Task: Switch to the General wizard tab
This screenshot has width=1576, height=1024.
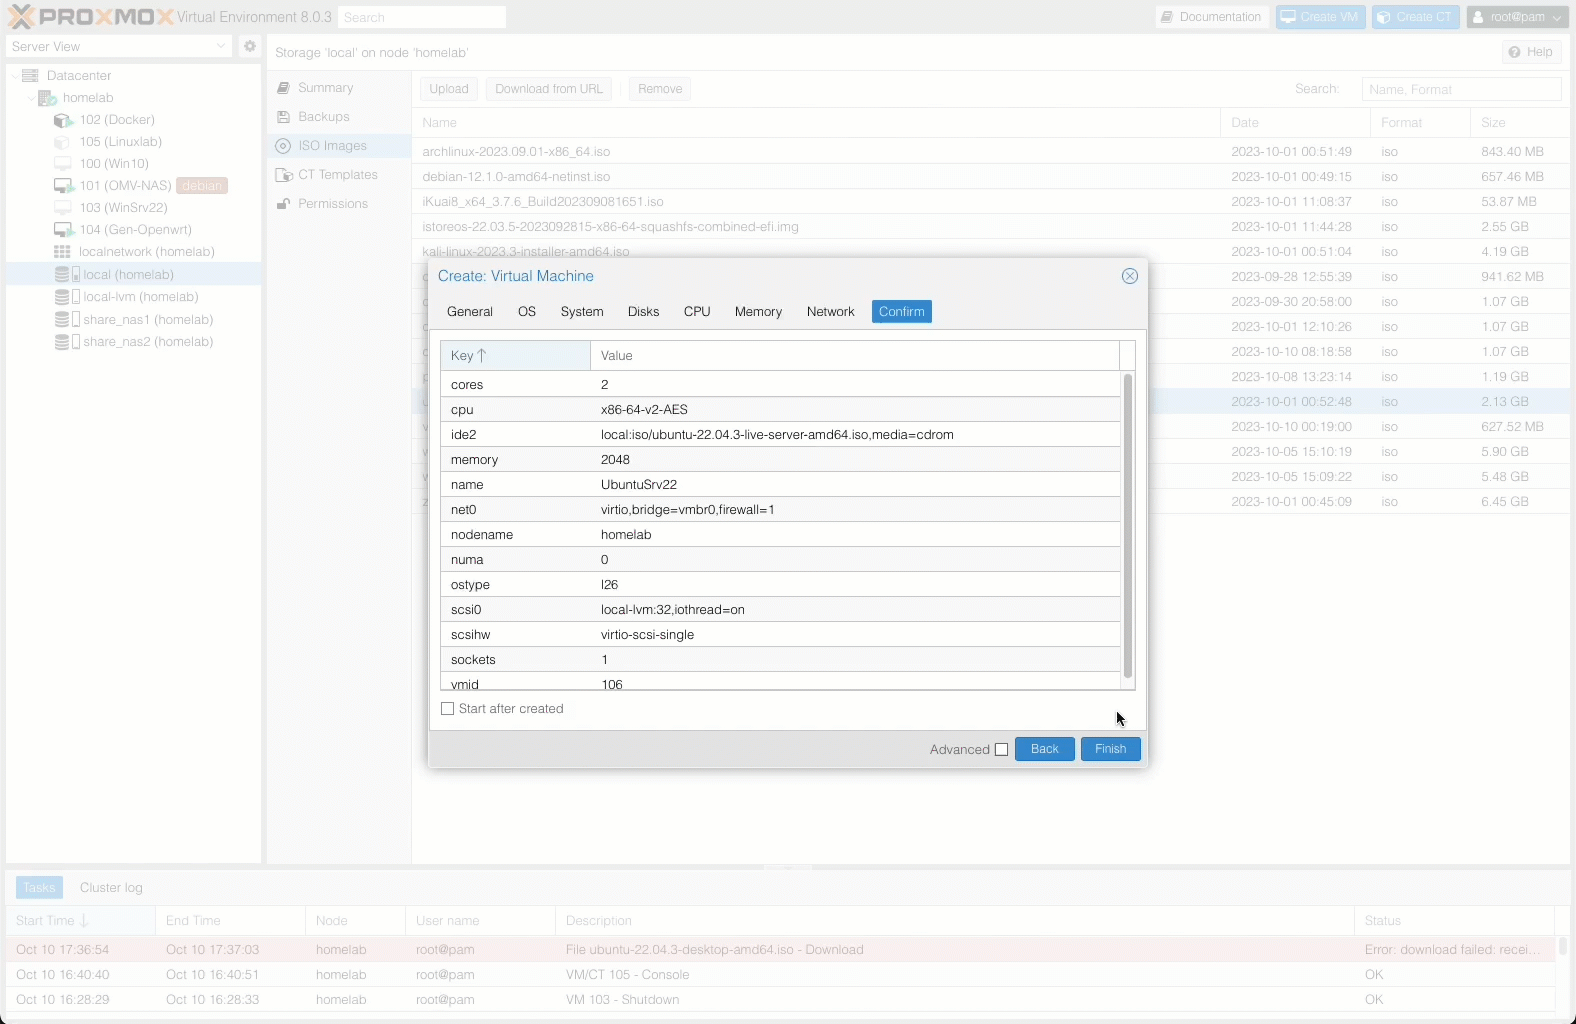Action: pos(470,312)
